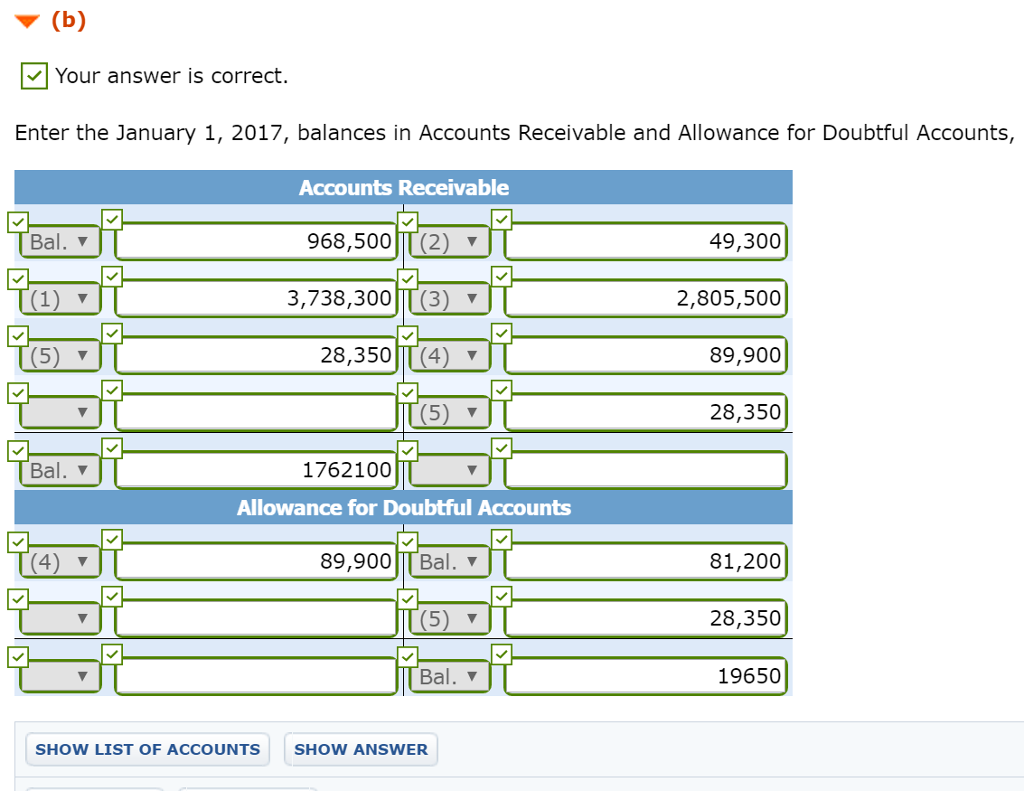Open the (1) dropdown selector

point(58,298)
